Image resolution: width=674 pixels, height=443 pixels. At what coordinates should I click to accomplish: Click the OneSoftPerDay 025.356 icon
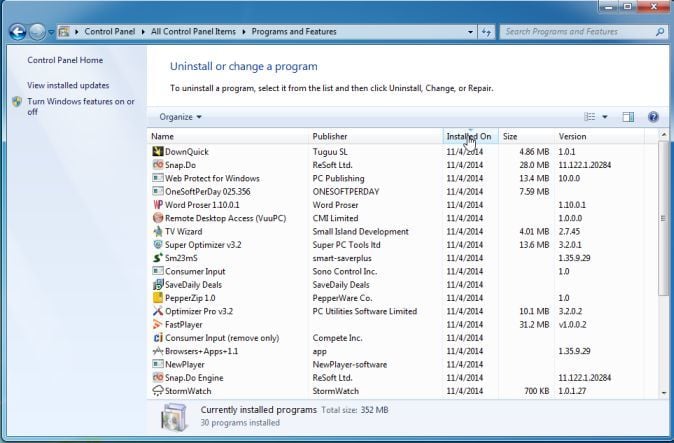pyautogui.click(x=158, y=191)
